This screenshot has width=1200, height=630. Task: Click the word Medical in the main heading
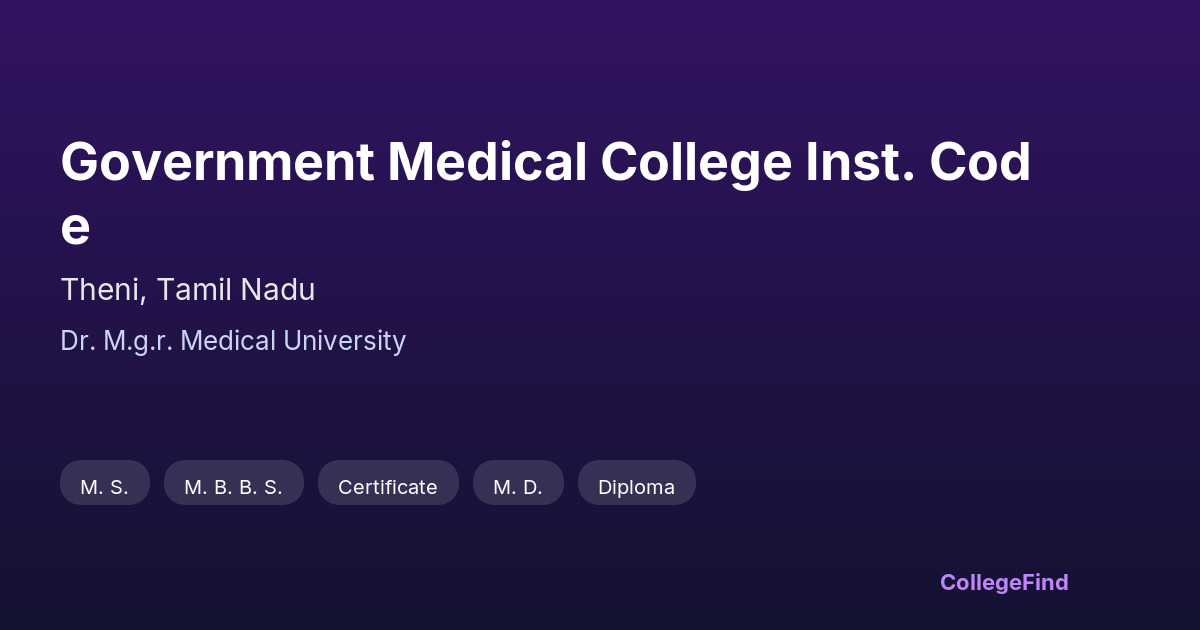click(487, 163)
